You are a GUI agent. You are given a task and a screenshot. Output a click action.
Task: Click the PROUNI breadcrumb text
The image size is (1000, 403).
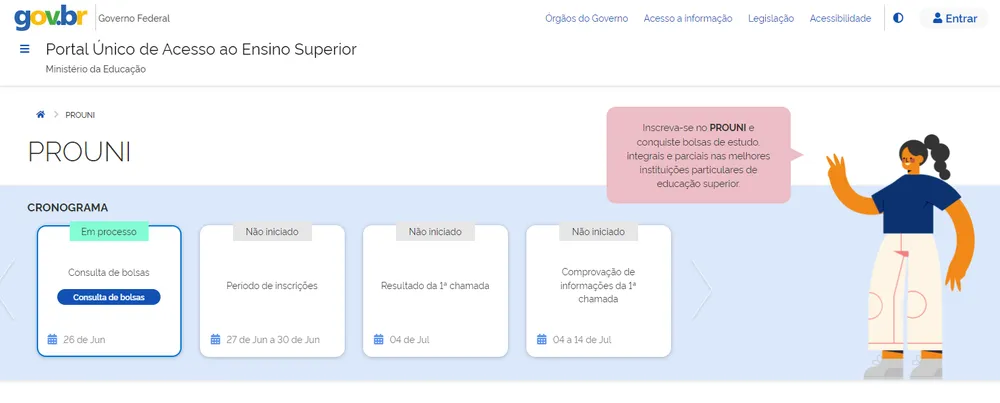coord(80,115)
